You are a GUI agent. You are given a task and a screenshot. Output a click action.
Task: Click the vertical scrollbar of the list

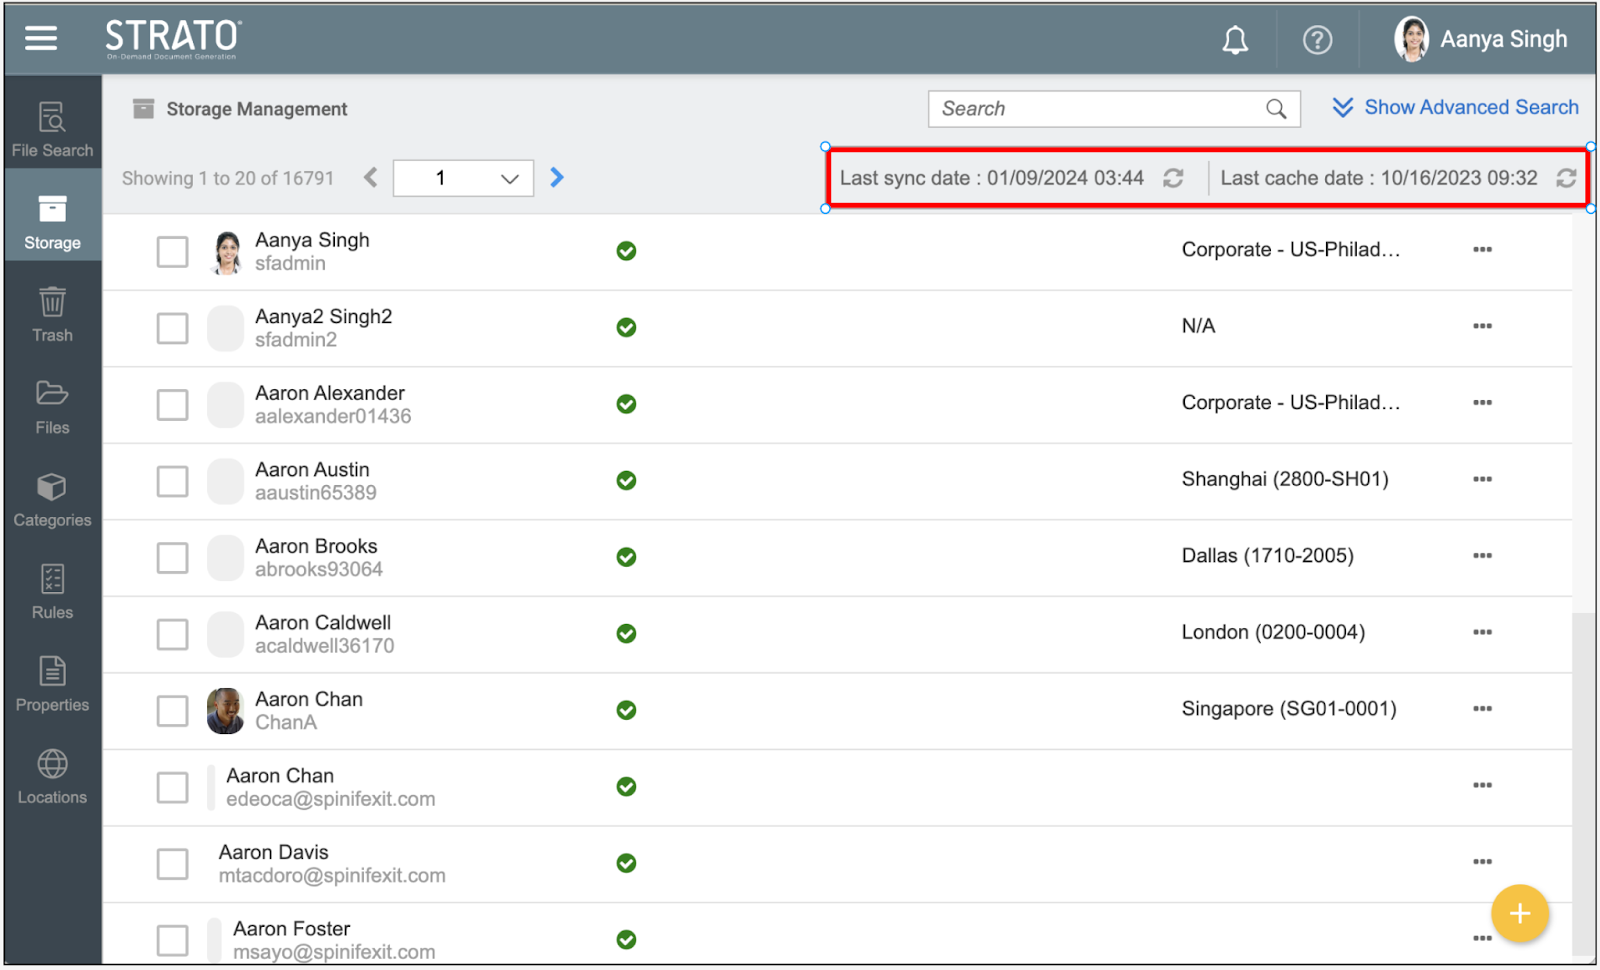coord(1582,780)
